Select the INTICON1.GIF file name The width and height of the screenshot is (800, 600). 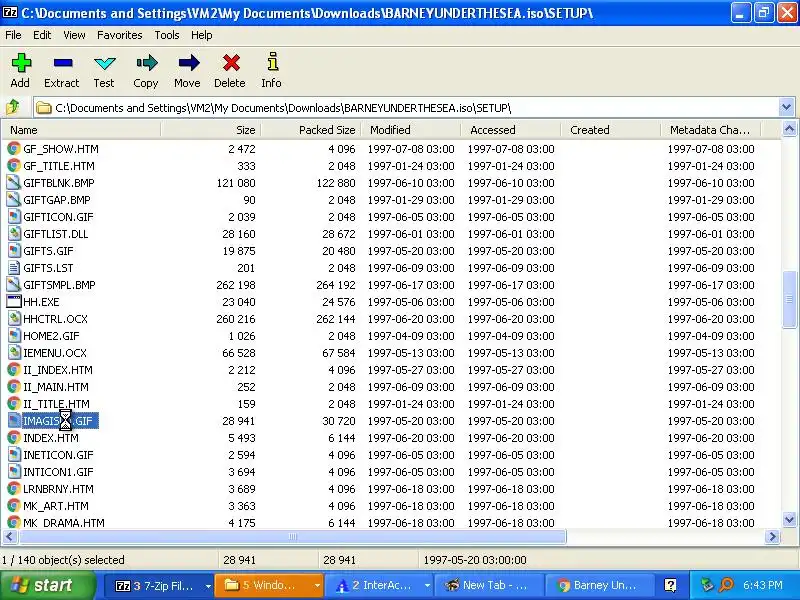click(58, 472)
